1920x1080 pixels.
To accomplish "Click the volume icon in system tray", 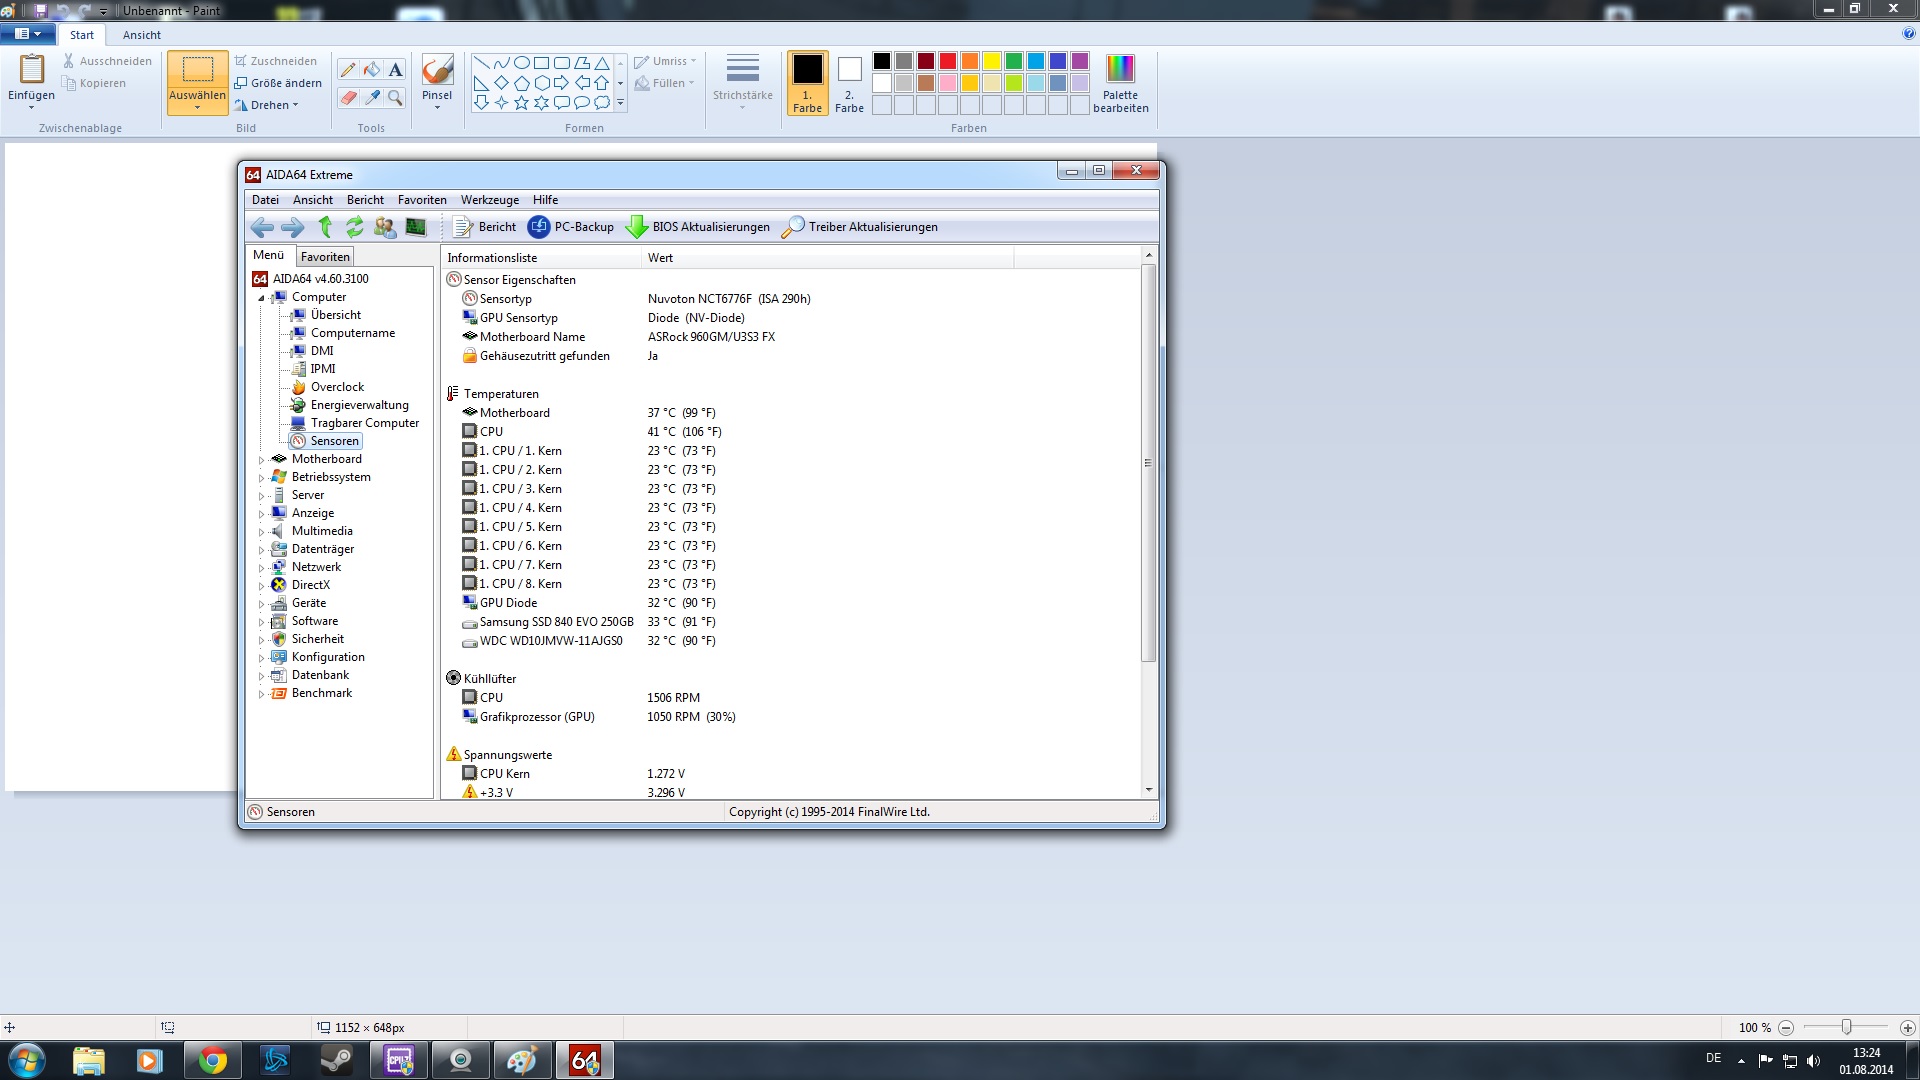I will 1814,1060.
